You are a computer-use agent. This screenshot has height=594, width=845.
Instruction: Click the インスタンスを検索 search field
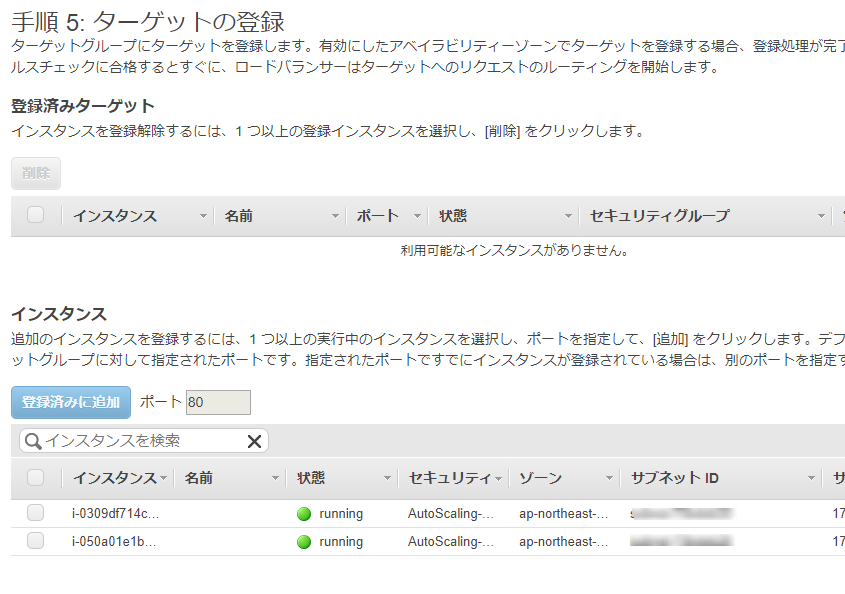coord(140,441)
